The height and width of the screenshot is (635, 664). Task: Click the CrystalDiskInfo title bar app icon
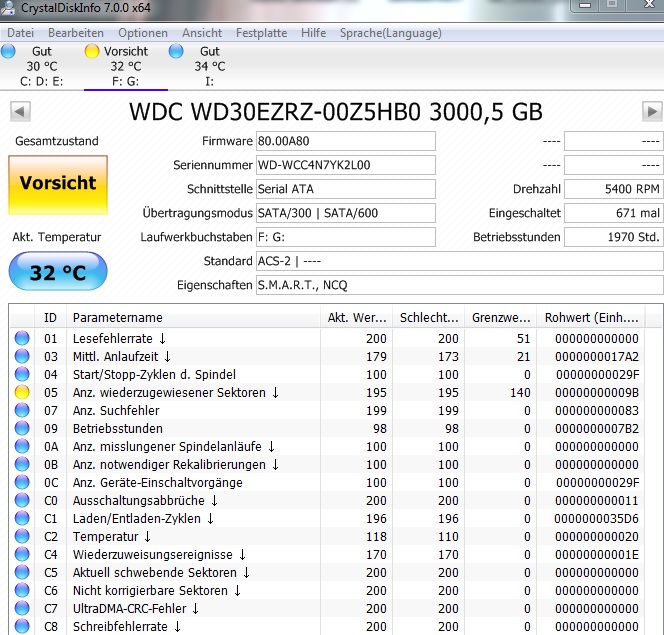pos(8,8)
